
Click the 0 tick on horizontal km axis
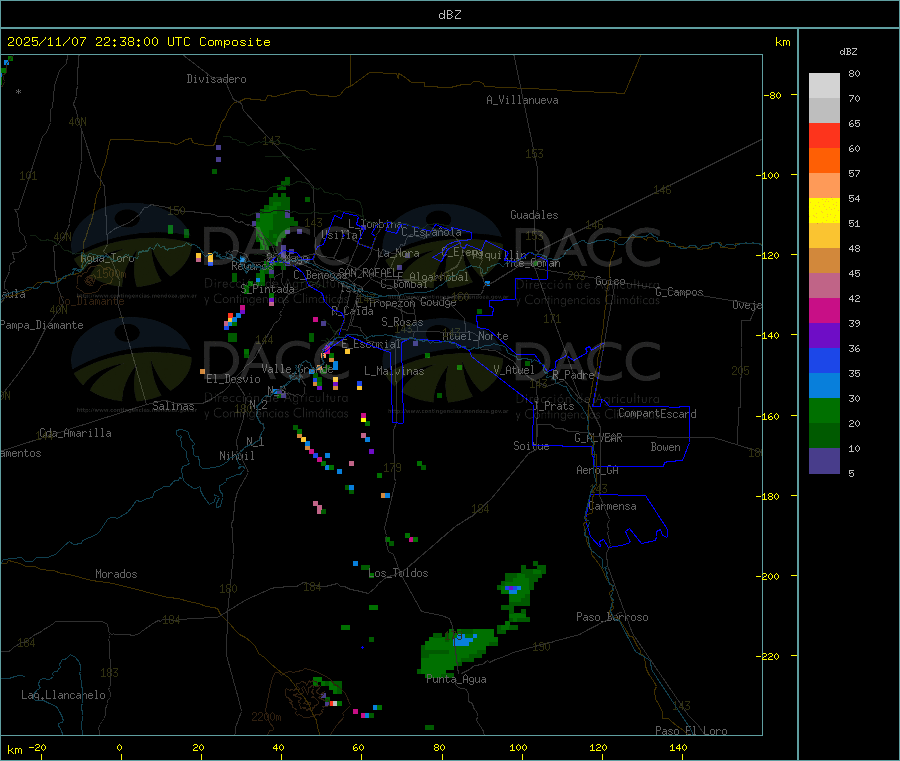(119, 747)
